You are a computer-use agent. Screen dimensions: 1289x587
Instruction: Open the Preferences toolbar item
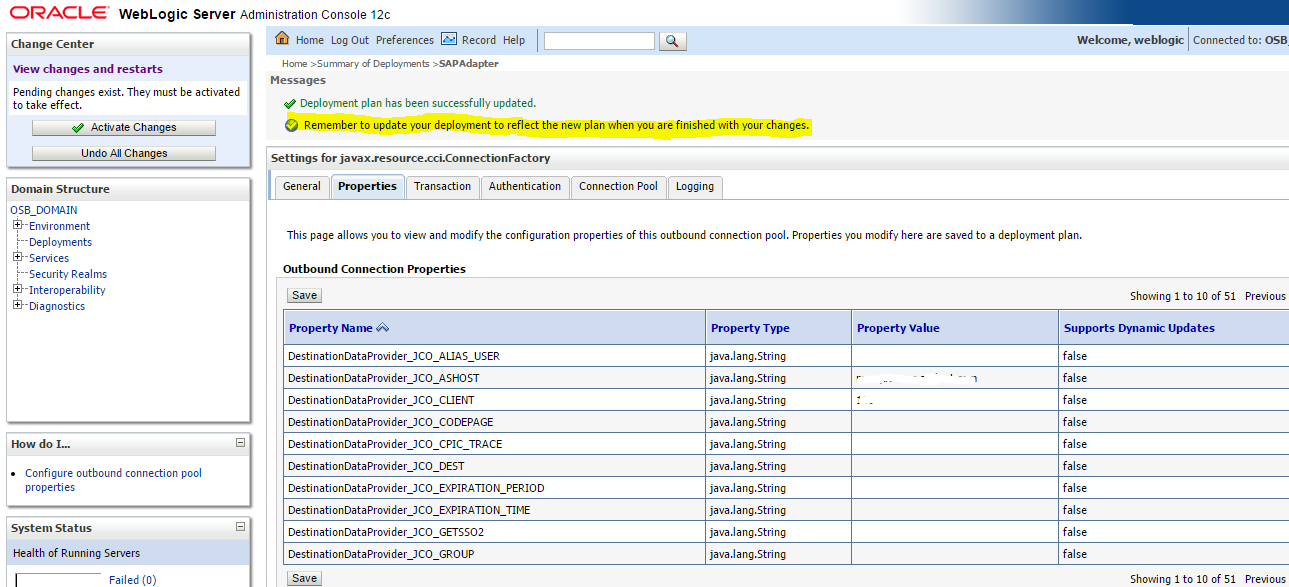404,39
